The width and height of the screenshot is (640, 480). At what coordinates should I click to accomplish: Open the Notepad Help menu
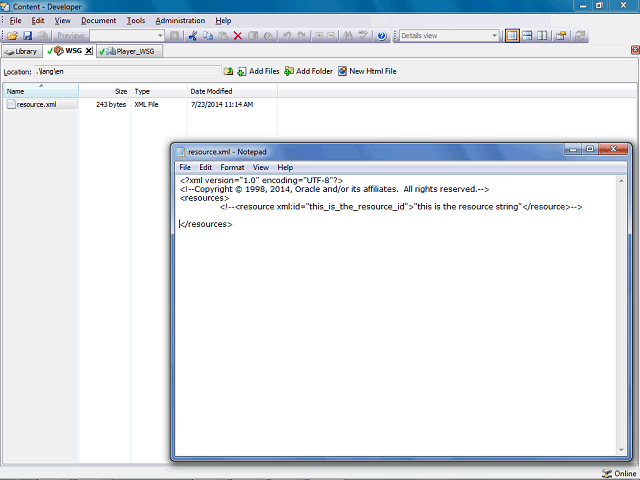(285, 167)
